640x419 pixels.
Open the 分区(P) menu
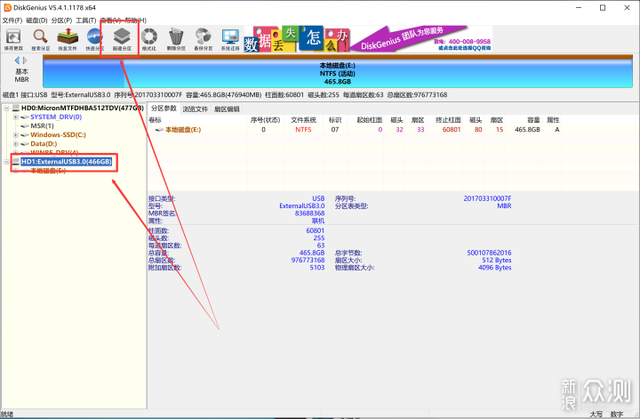[x=62, y=20]
